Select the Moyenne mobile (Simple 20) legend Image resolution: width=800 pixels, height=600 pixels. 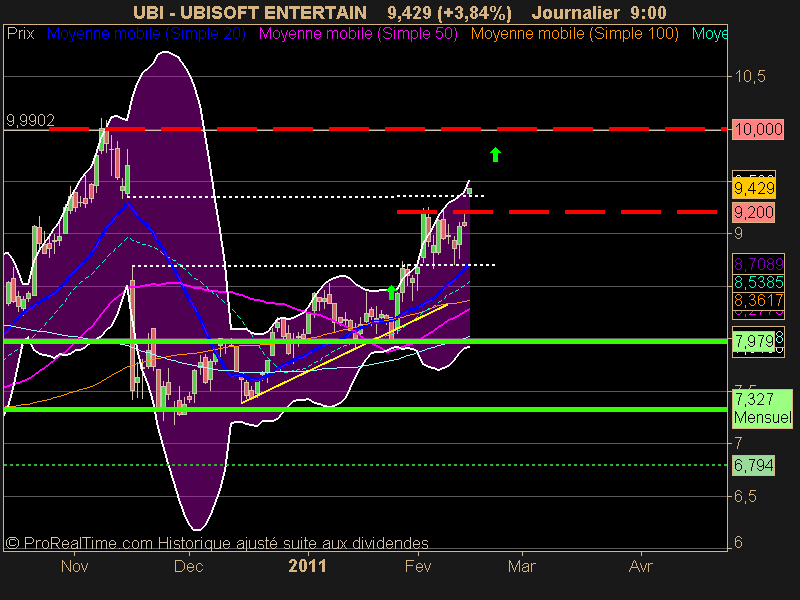coord(146,34)
